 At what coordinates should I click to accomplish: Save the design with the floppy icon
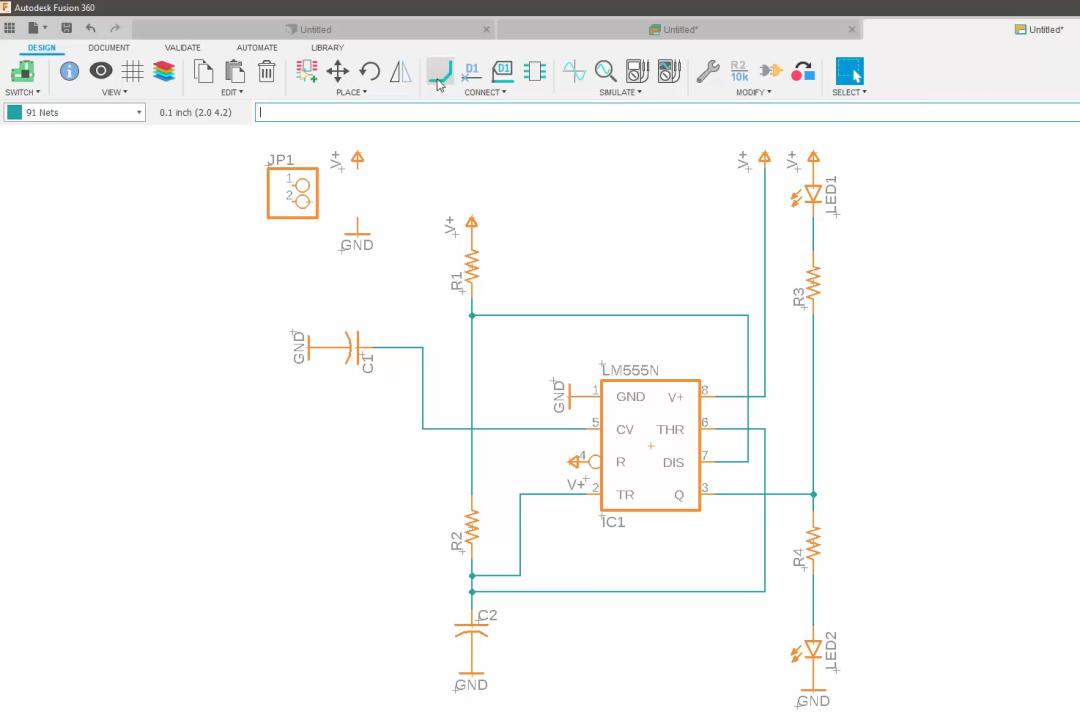pos(67,28)
